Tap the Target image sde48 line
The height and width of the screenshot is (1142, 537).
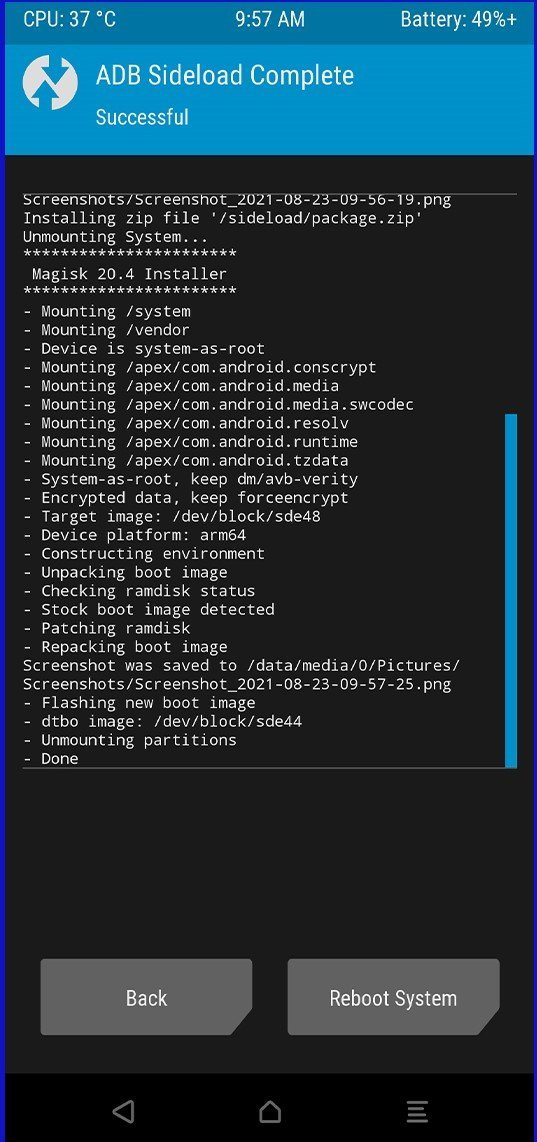tap(172, 516)
